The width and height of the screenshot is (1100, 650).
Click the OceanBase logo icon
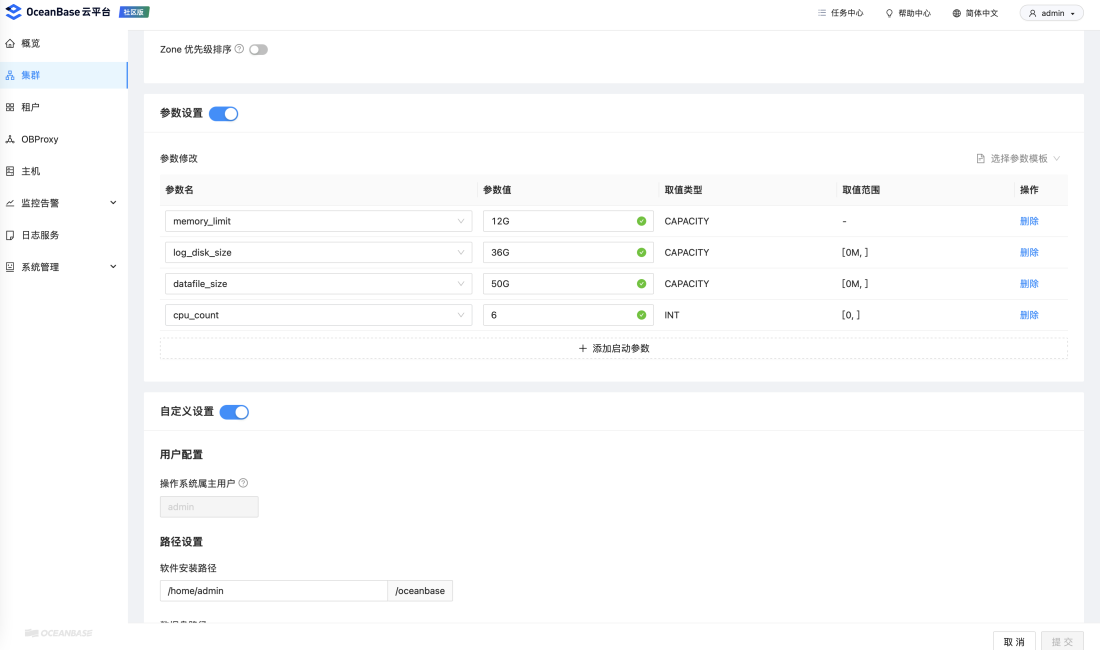(x=13, y=12)
